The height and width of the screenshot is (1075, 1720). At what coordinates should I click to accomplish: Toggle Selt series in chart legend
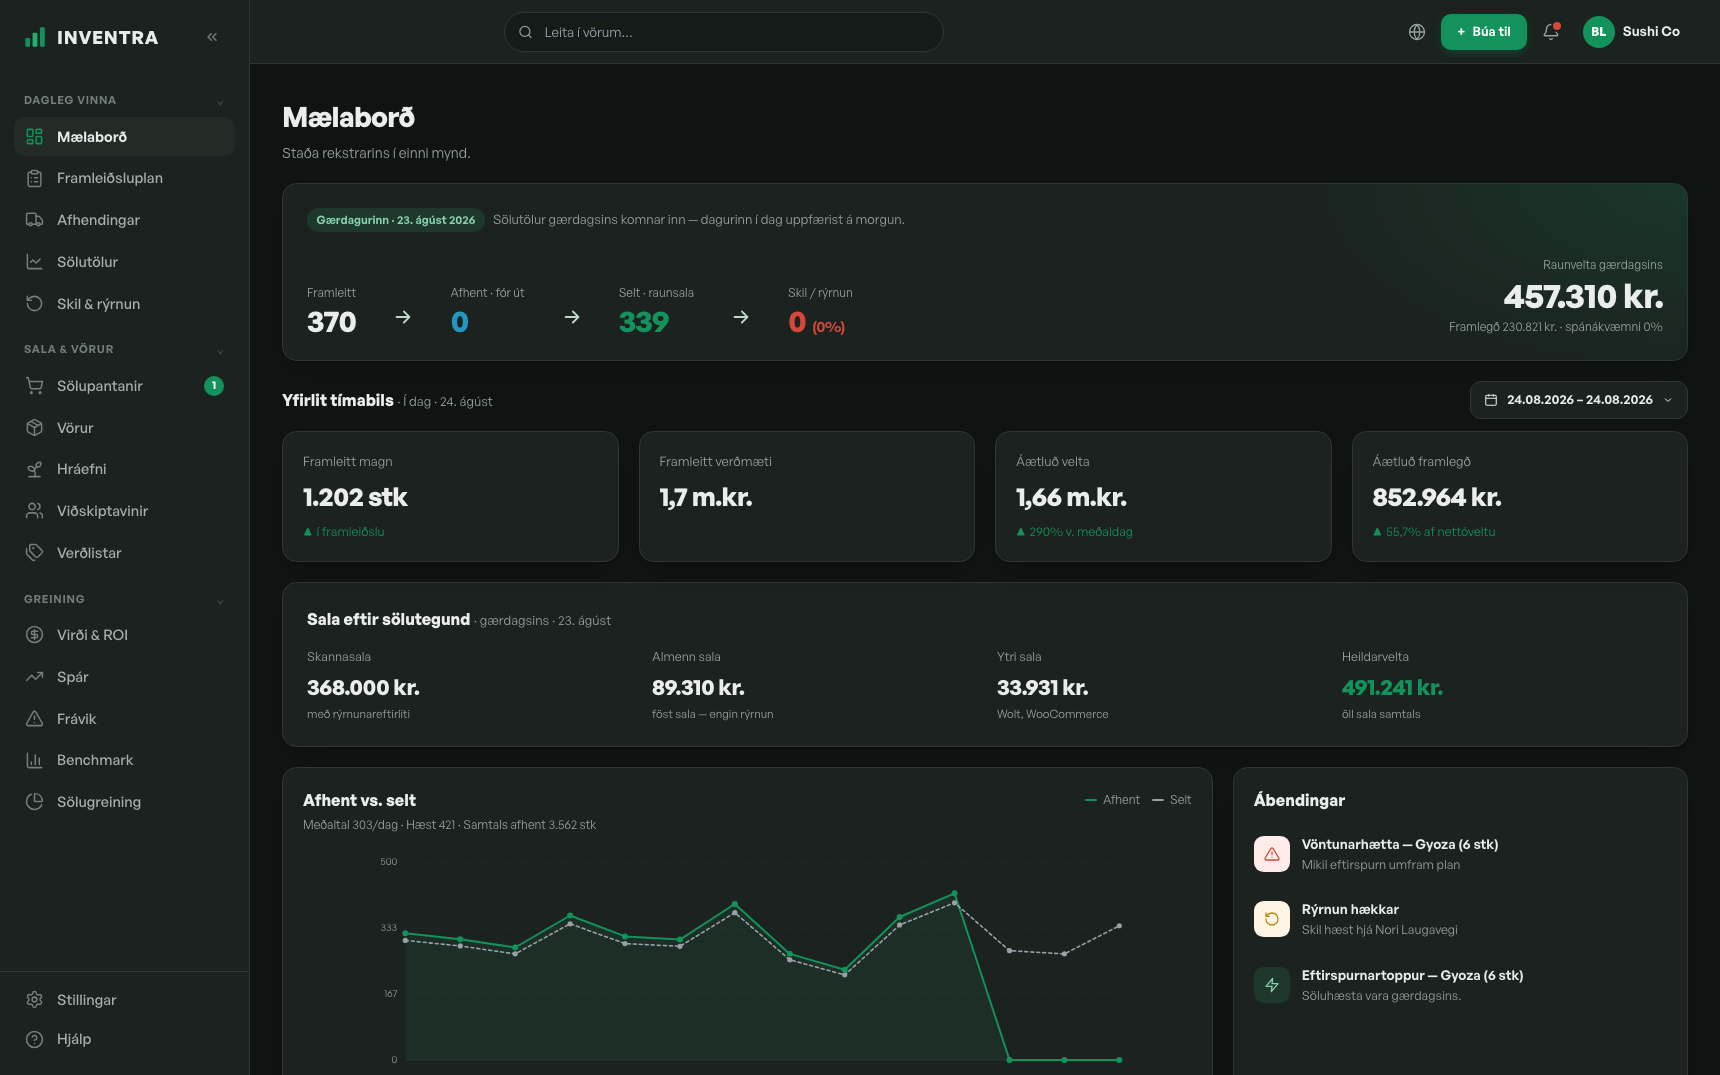1172,800
